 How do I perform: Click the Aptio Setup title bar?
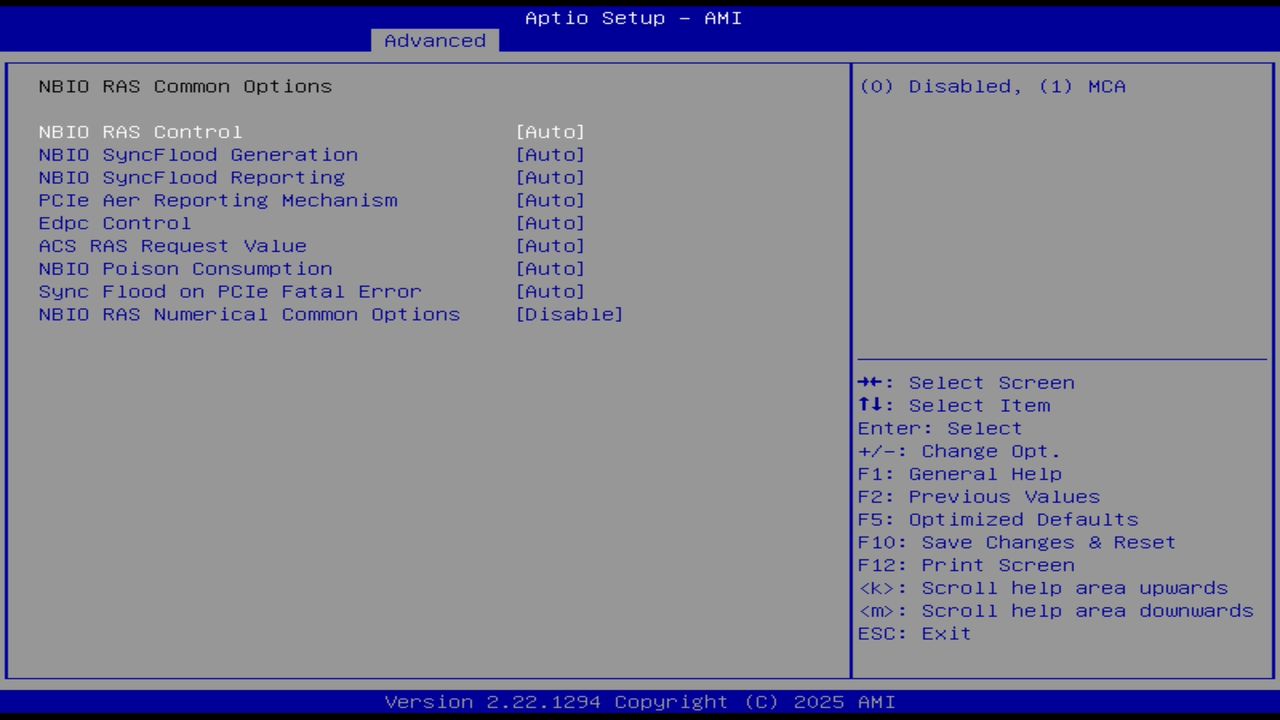(632, 17)
